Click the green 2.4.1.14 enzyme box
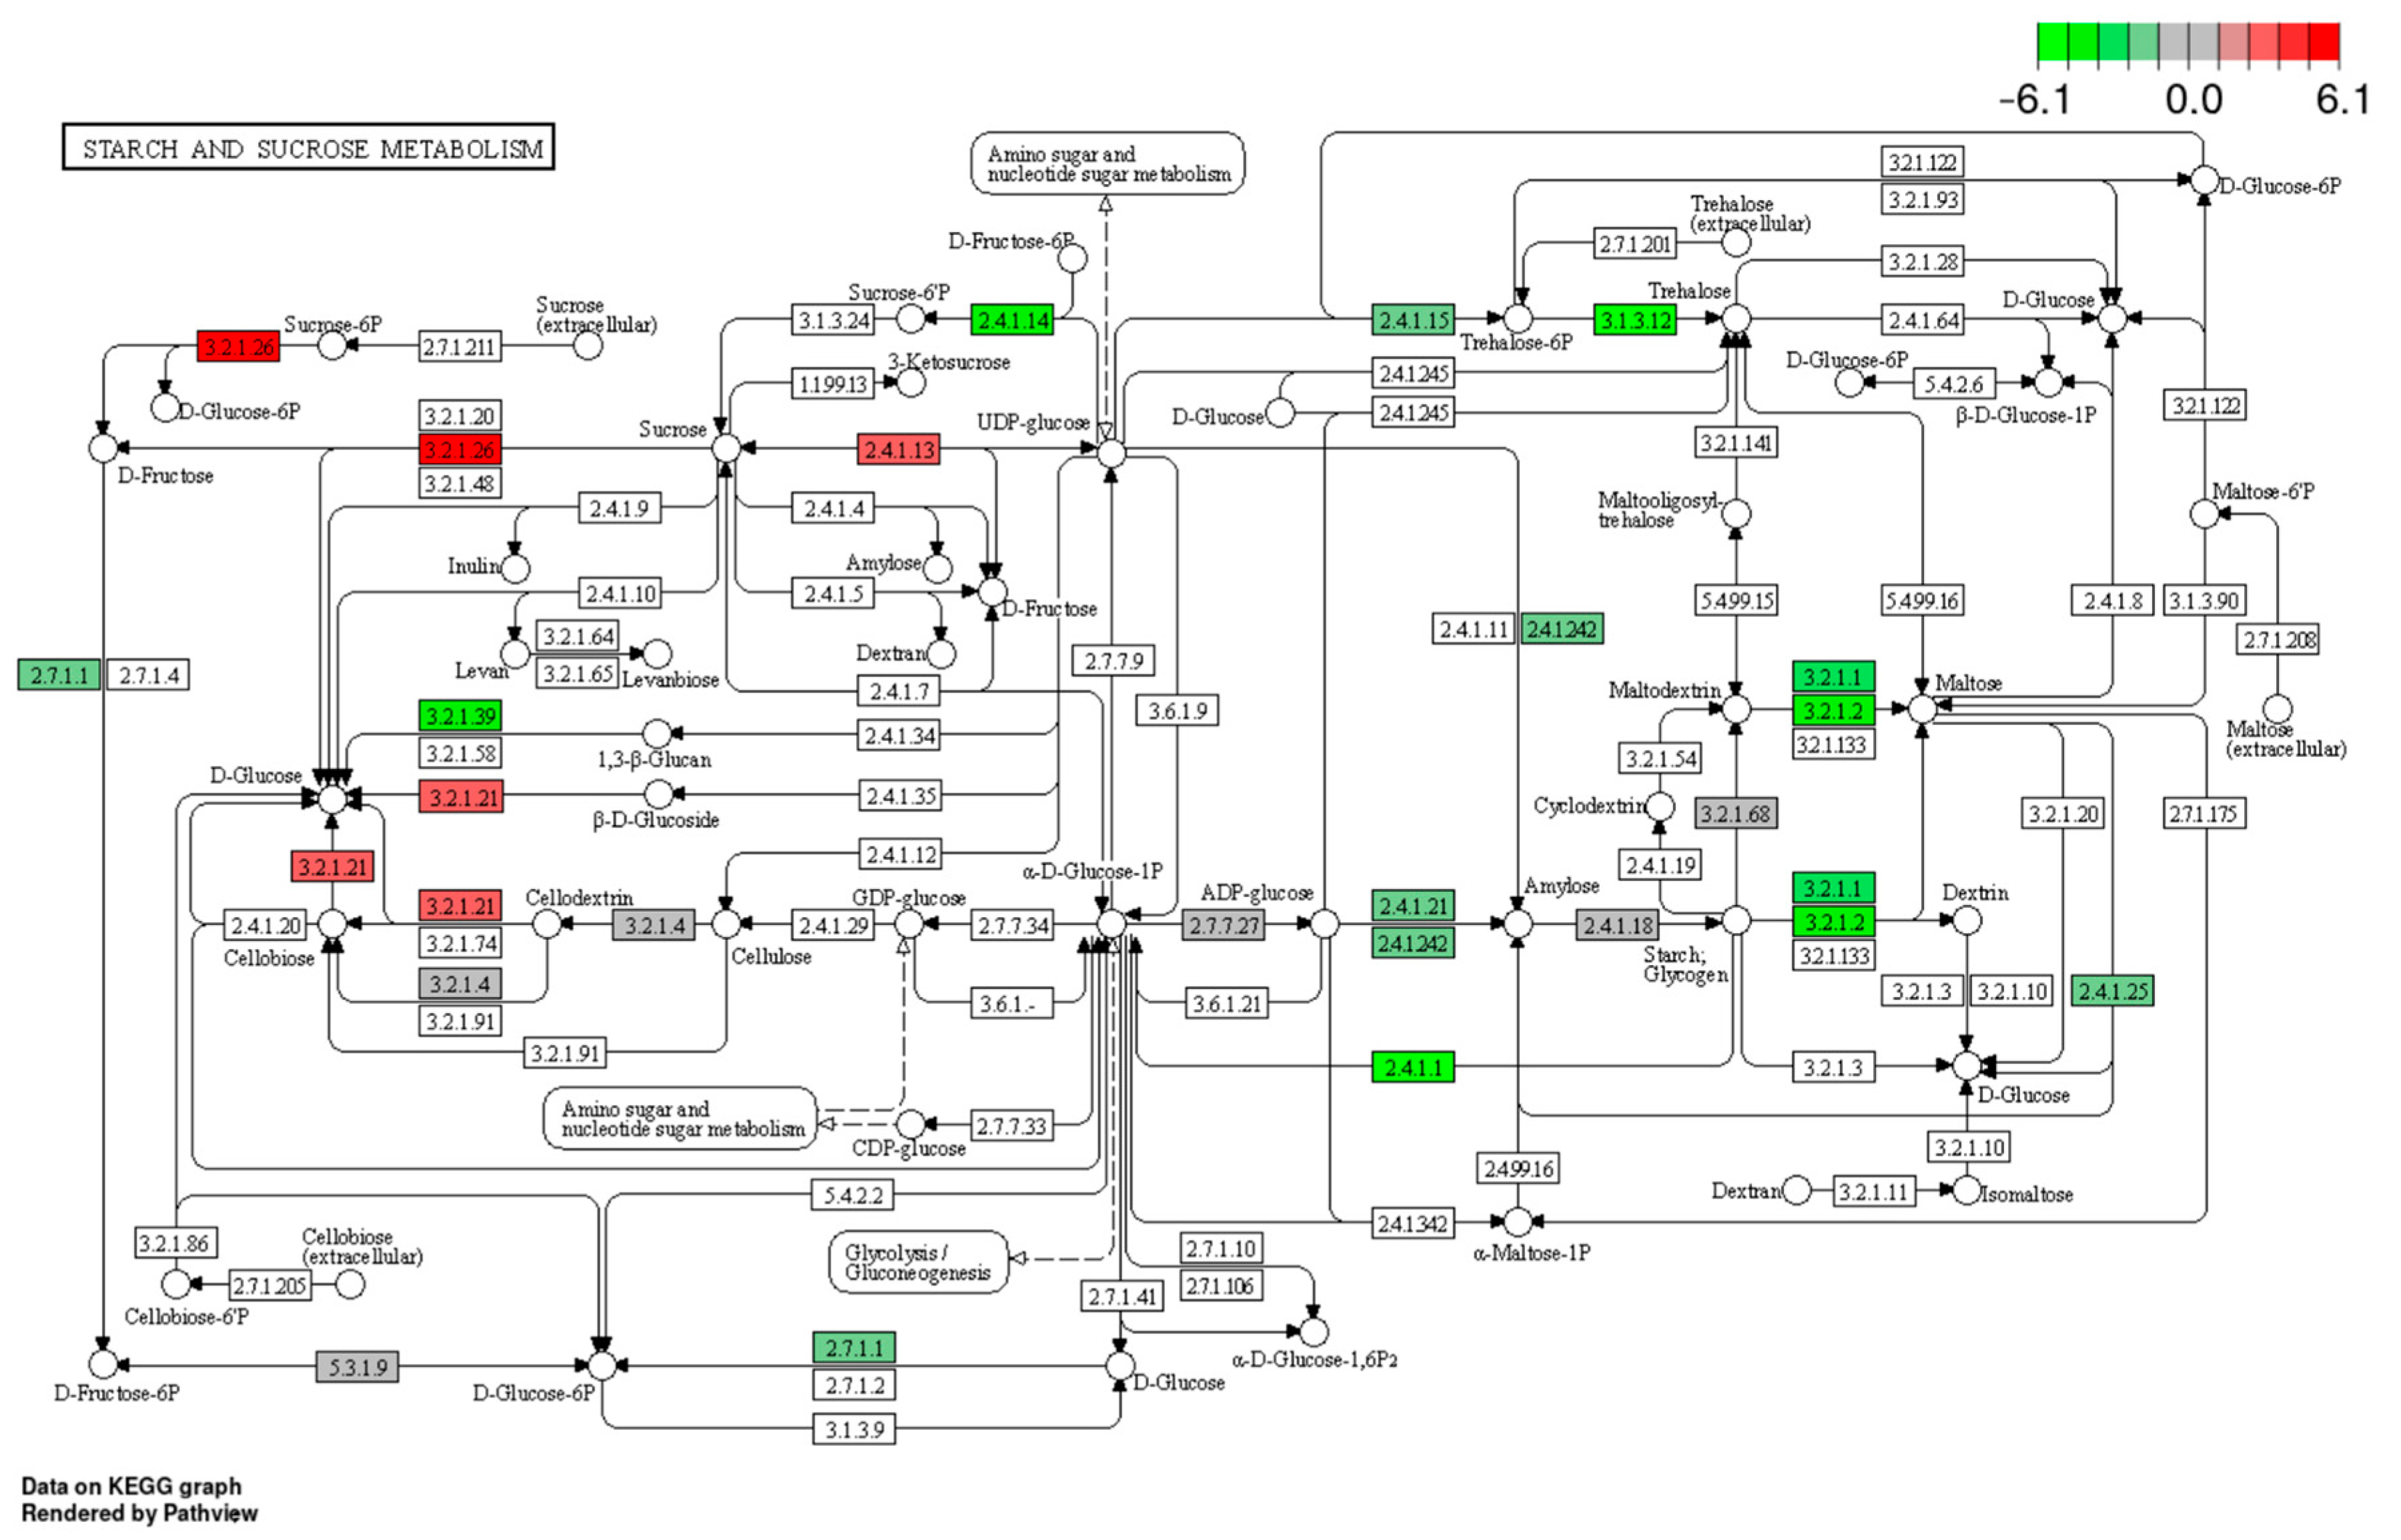This screenshot has height=1540, width=2401. pos(1012,320)
